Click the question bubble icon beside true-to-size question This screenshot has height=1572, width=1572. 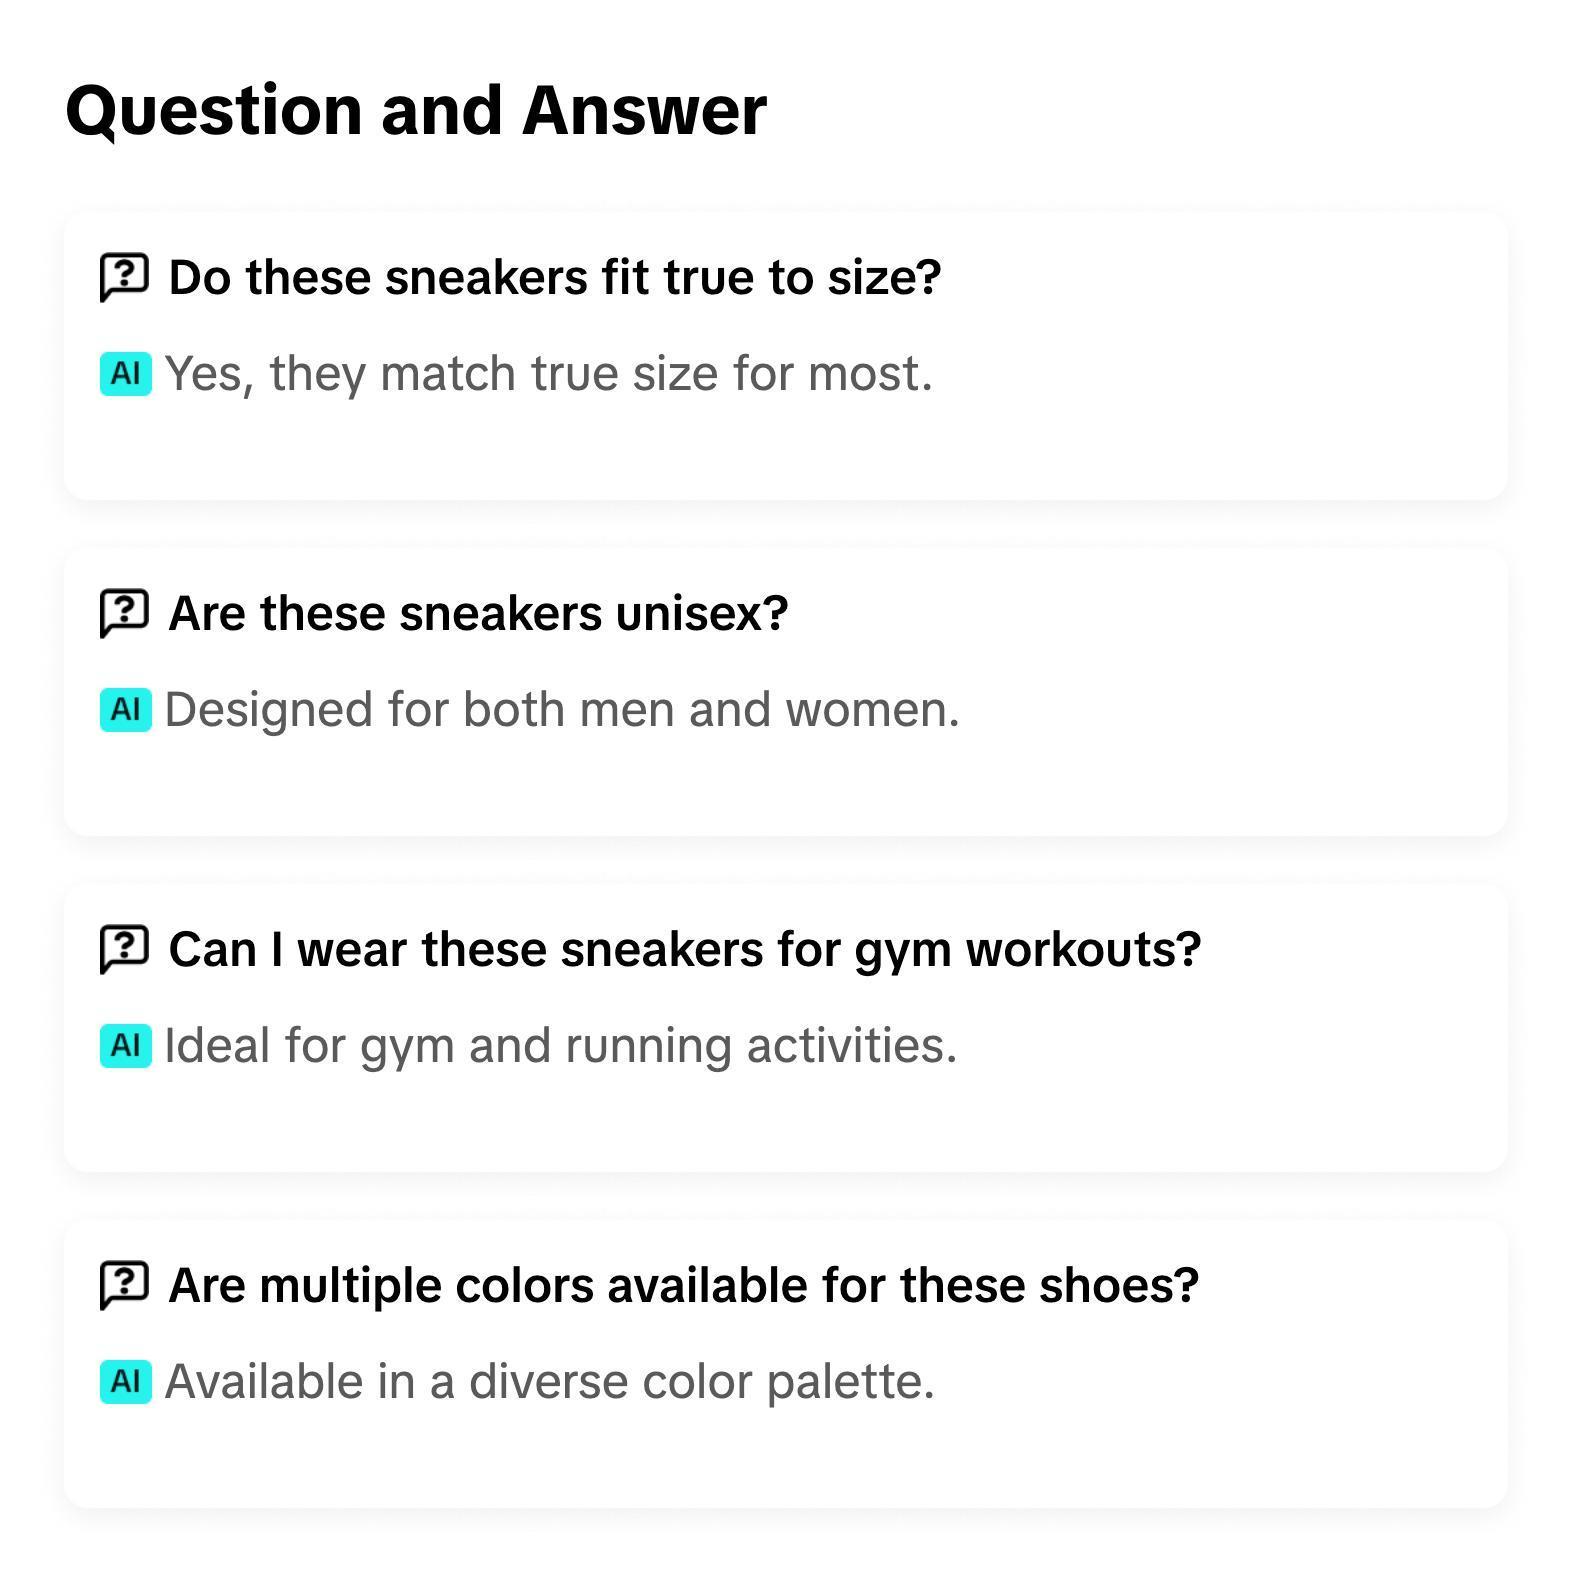click(122, 277)
